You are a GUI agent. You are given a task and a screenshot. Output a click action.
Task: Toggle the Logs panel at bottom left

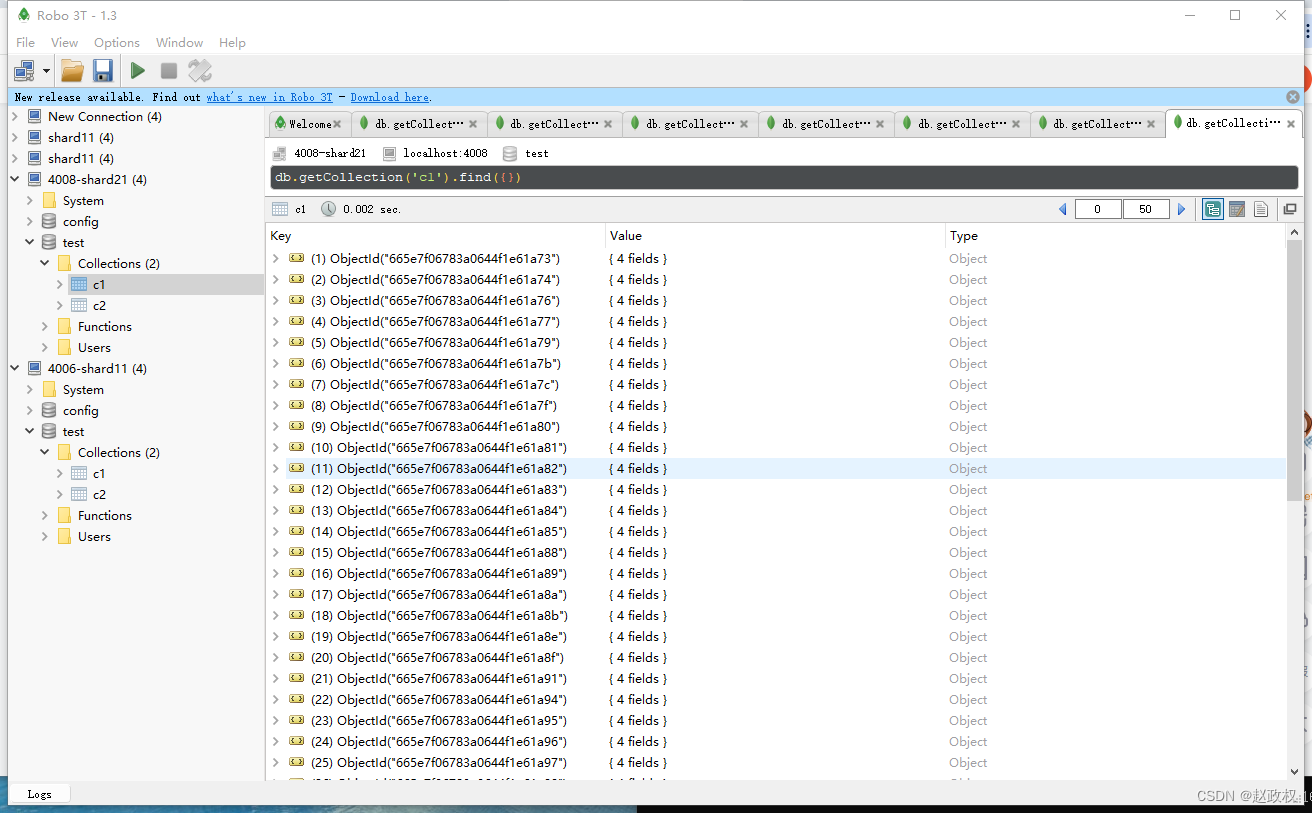click(40, 793)
